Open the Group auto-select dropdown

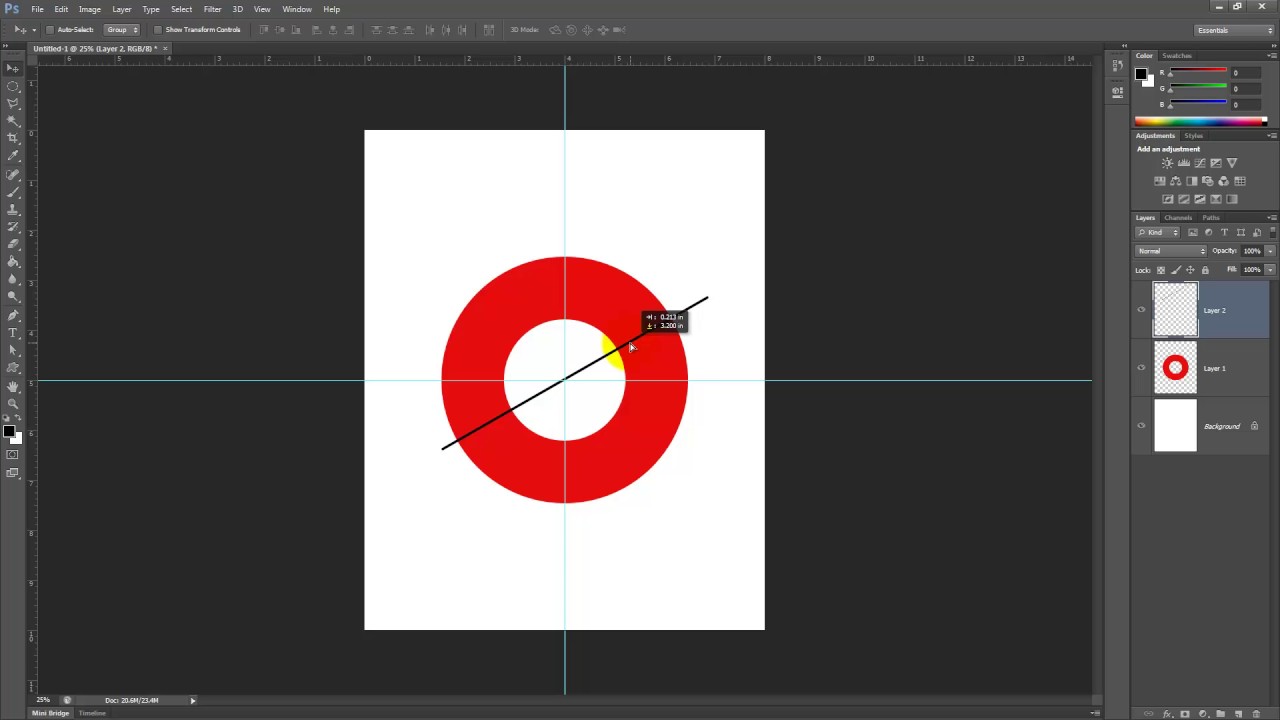coord(122,30)
